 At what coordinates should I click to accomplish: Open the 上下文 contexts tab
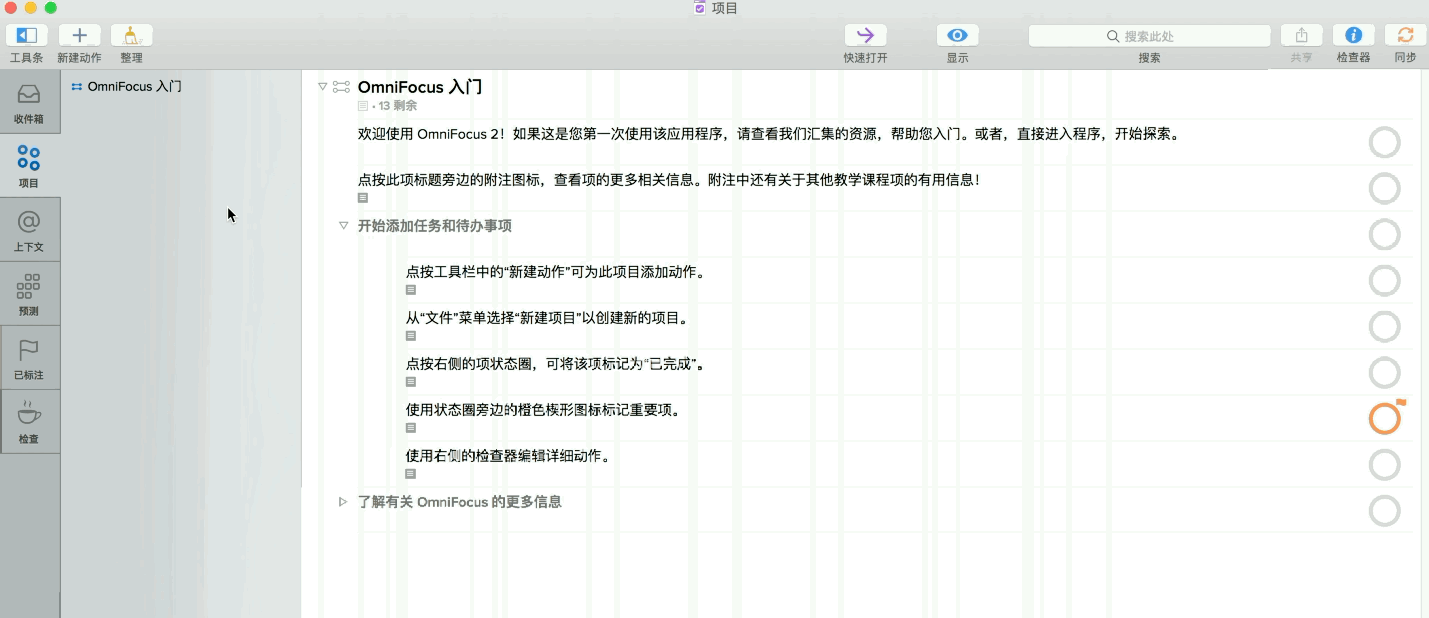(x=29, y=230)
